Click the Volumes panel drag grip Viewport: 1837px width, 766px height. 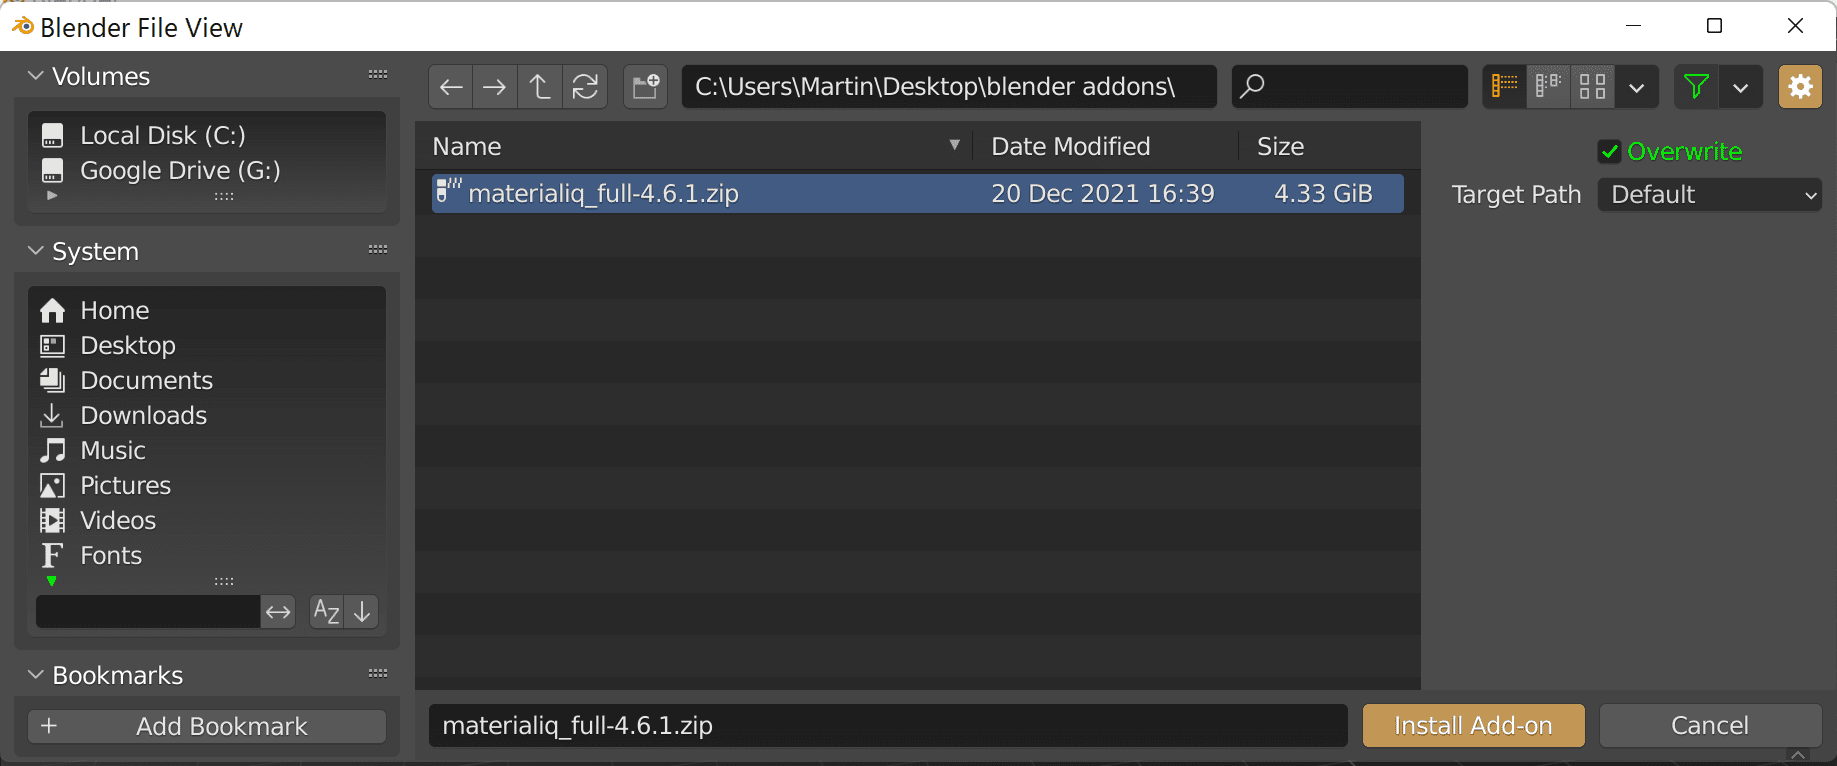(378, 75)
